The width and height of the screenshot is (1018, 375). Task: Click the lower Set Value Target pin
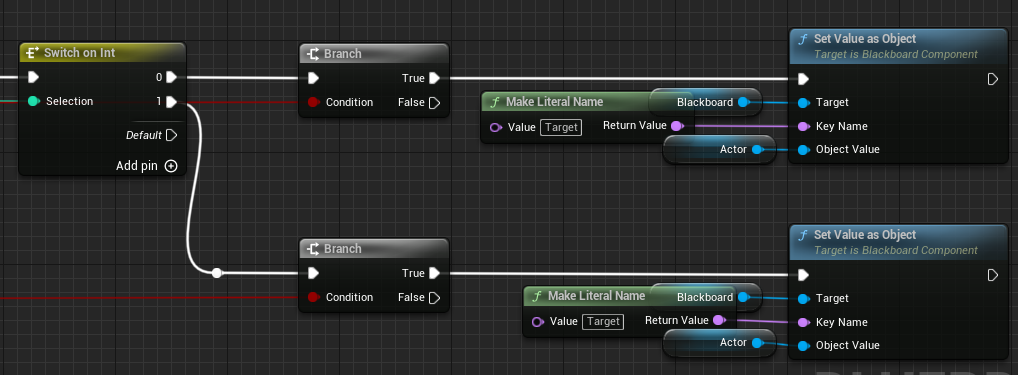[x=803, y=298]
